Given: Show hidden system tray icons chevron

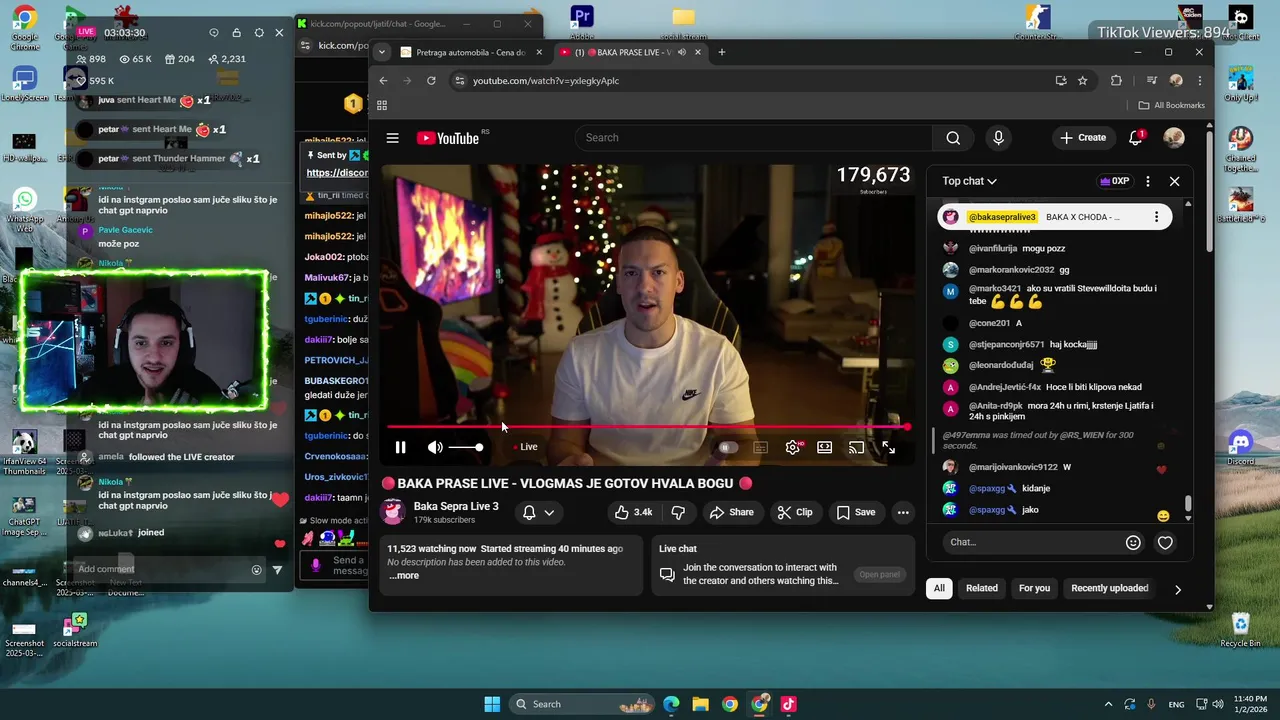Looking at the screenshot, I should (x=1108, y=704).
